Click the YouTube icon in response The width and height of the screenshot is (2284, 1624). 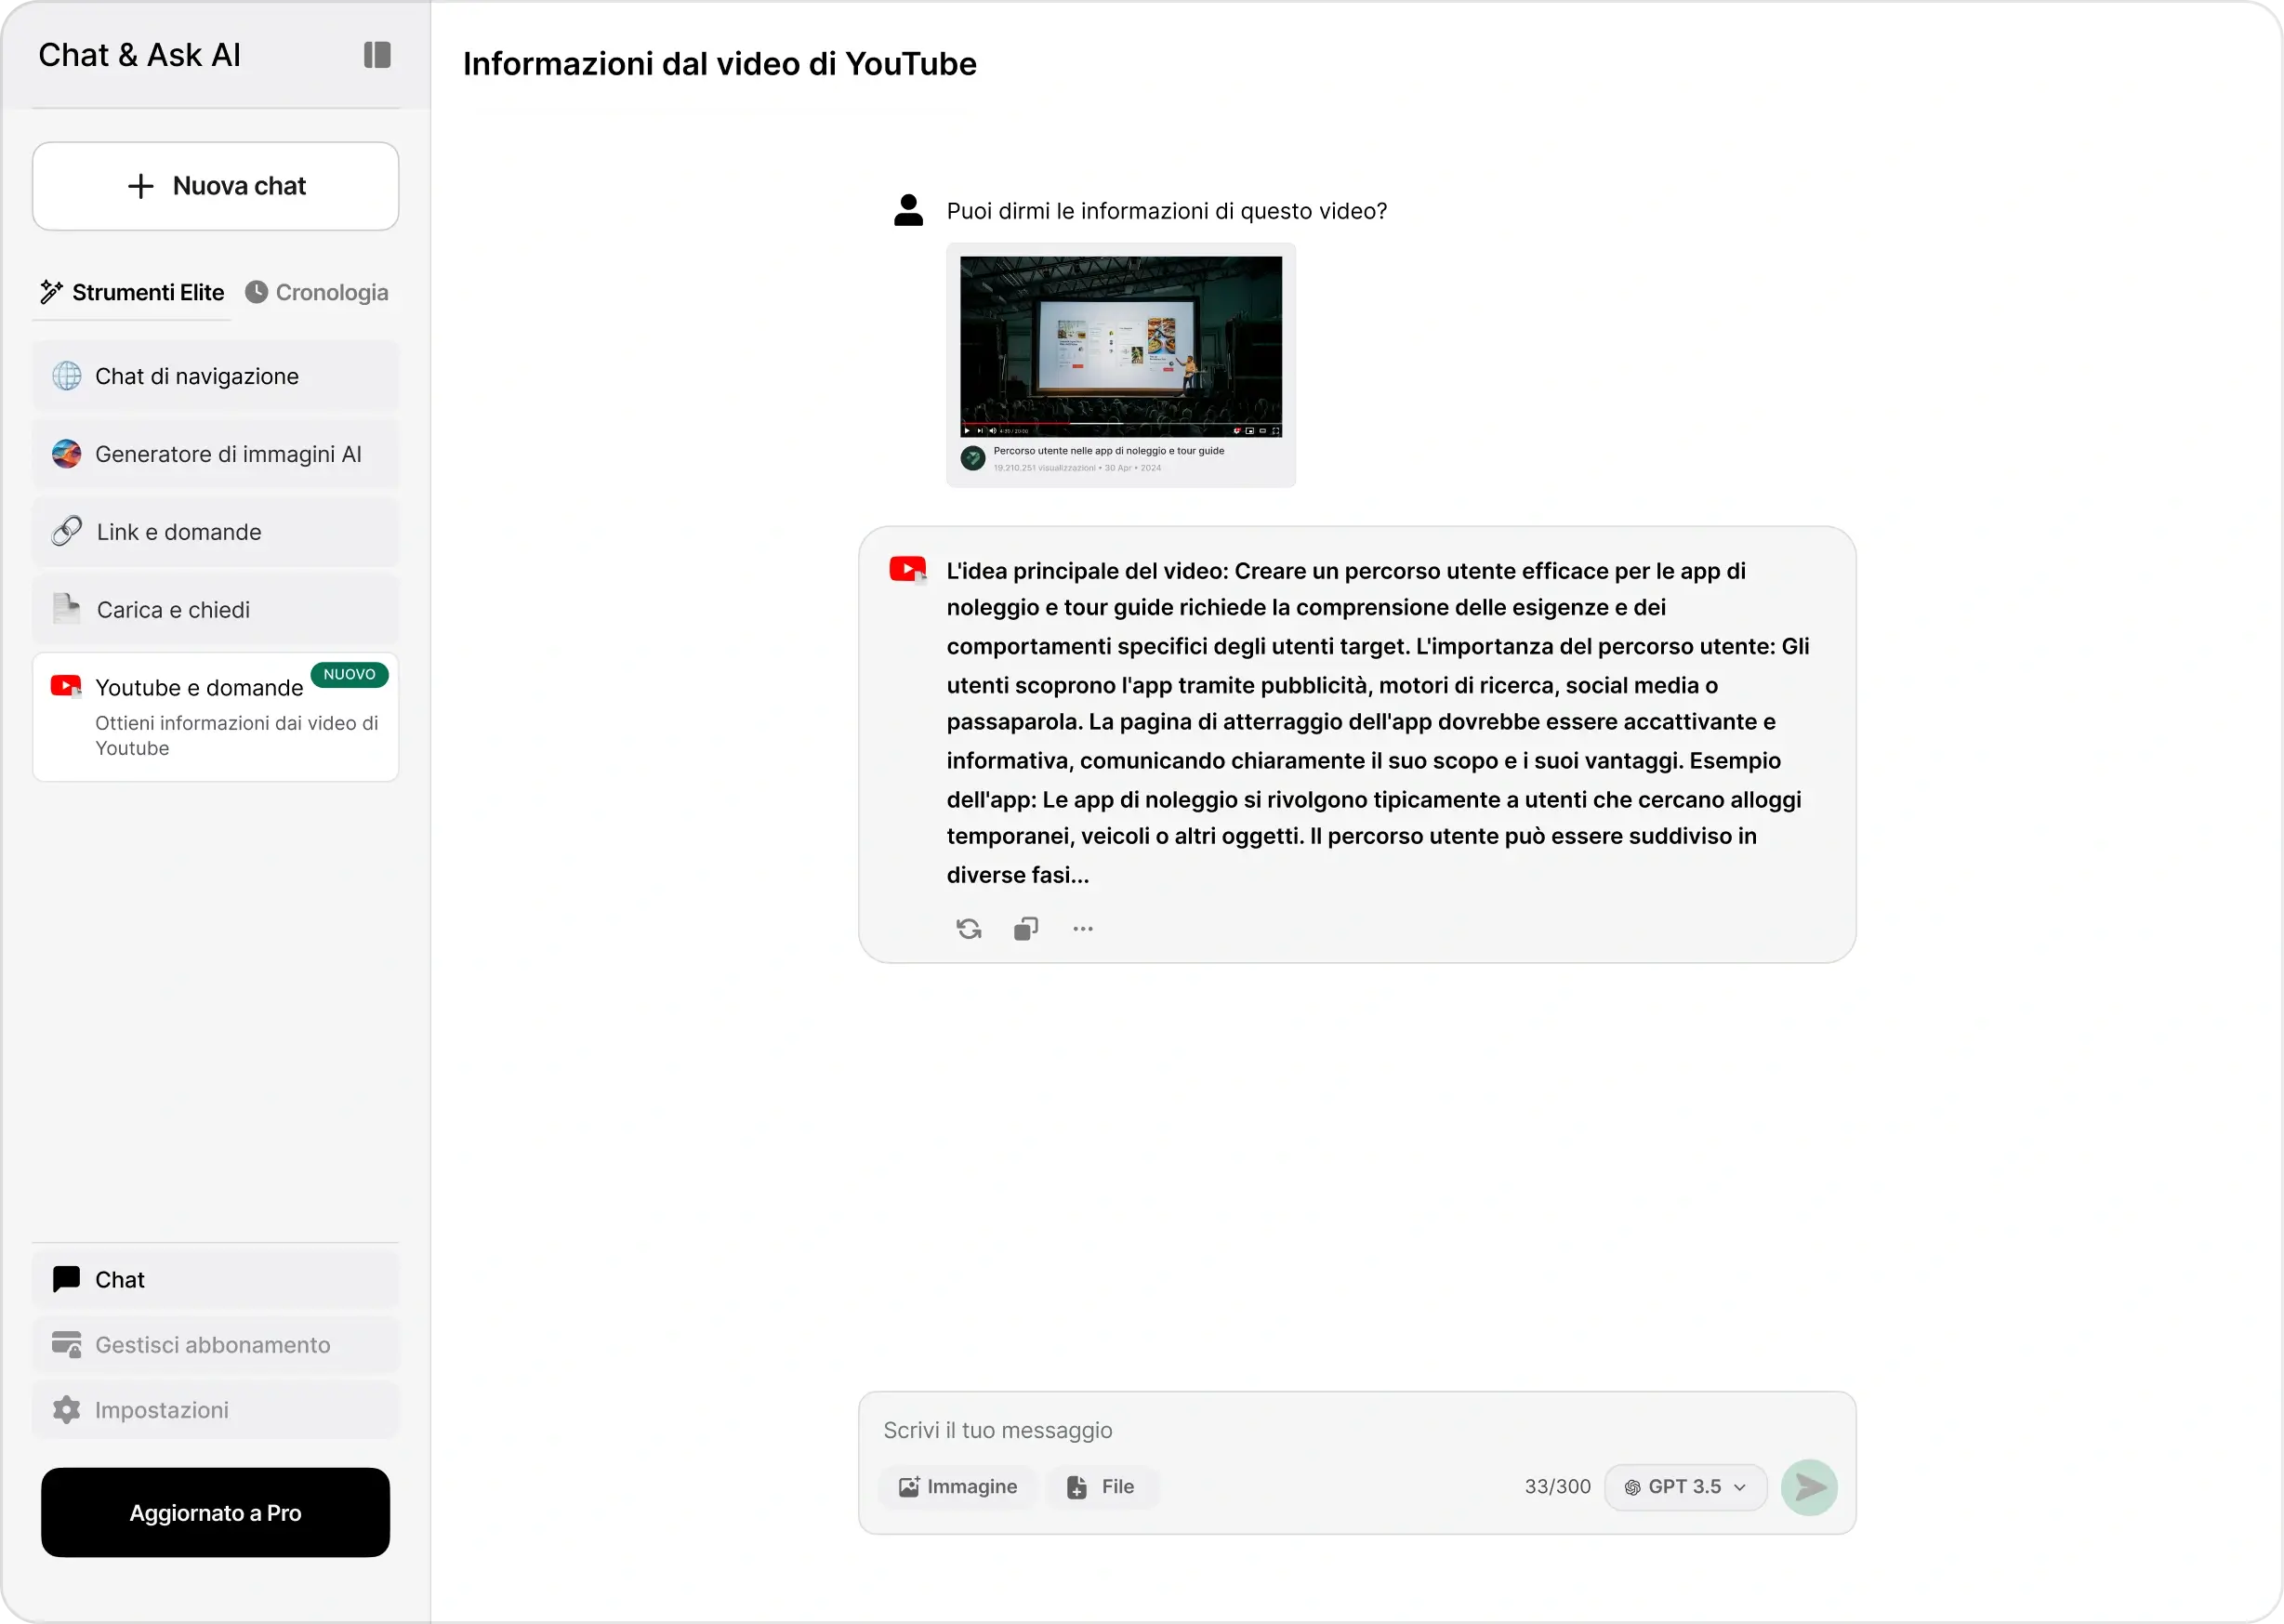(908, 570)
